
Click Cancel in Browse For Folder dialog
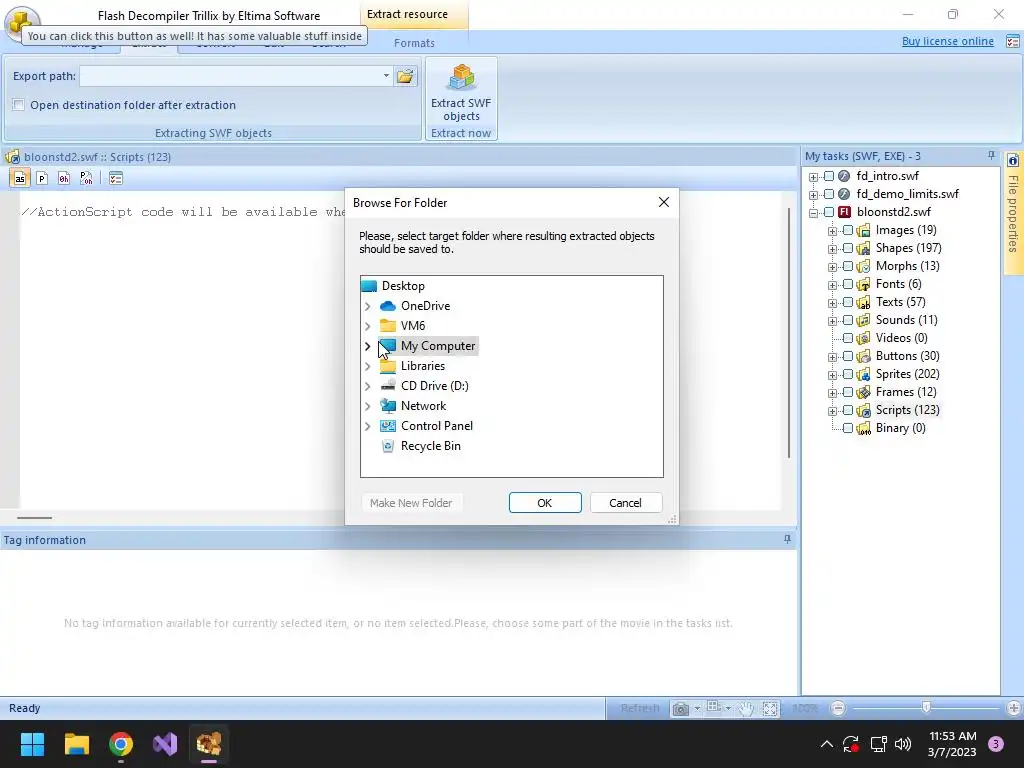(x=625, y=503)
